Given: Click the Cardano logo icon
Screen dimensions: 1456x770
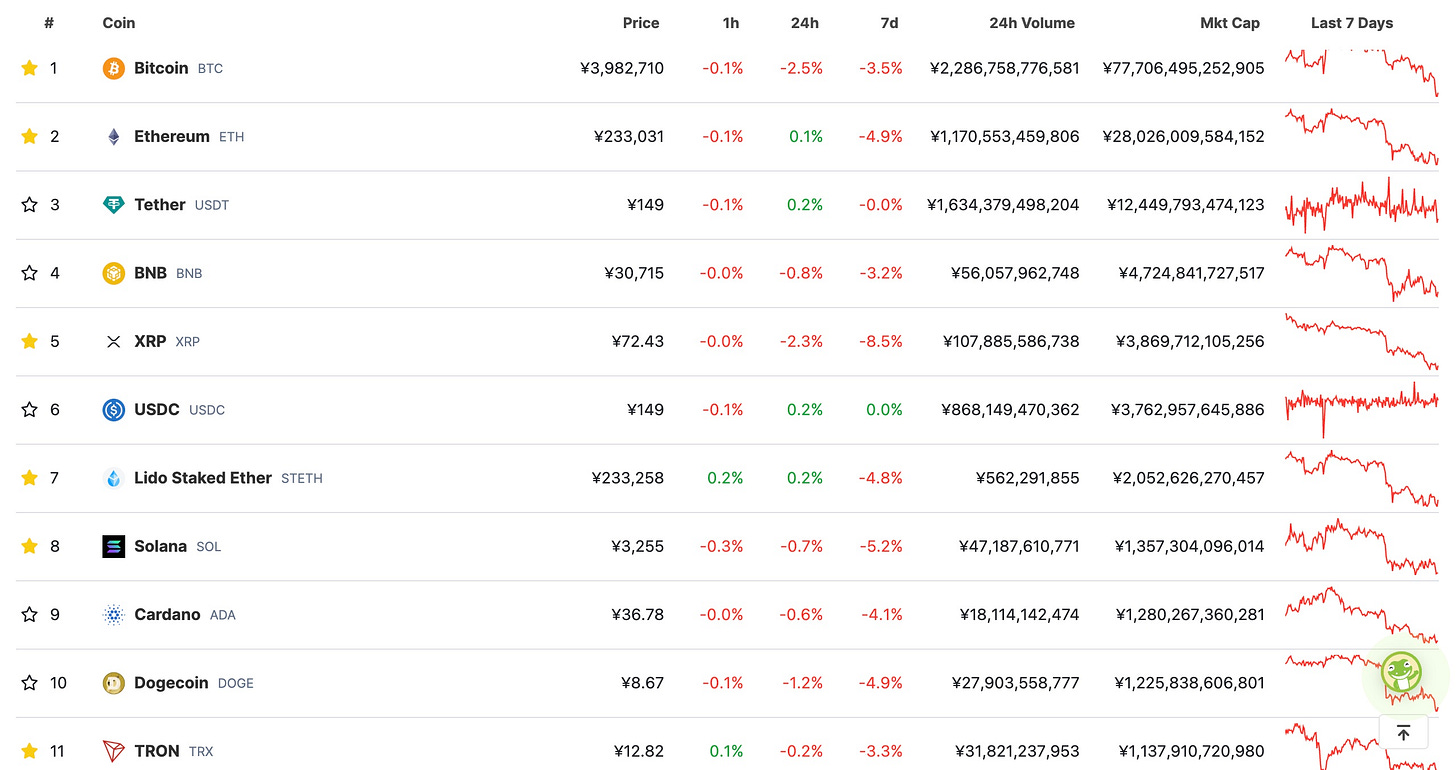Looking at the screenshot, I should click(114, 615).
